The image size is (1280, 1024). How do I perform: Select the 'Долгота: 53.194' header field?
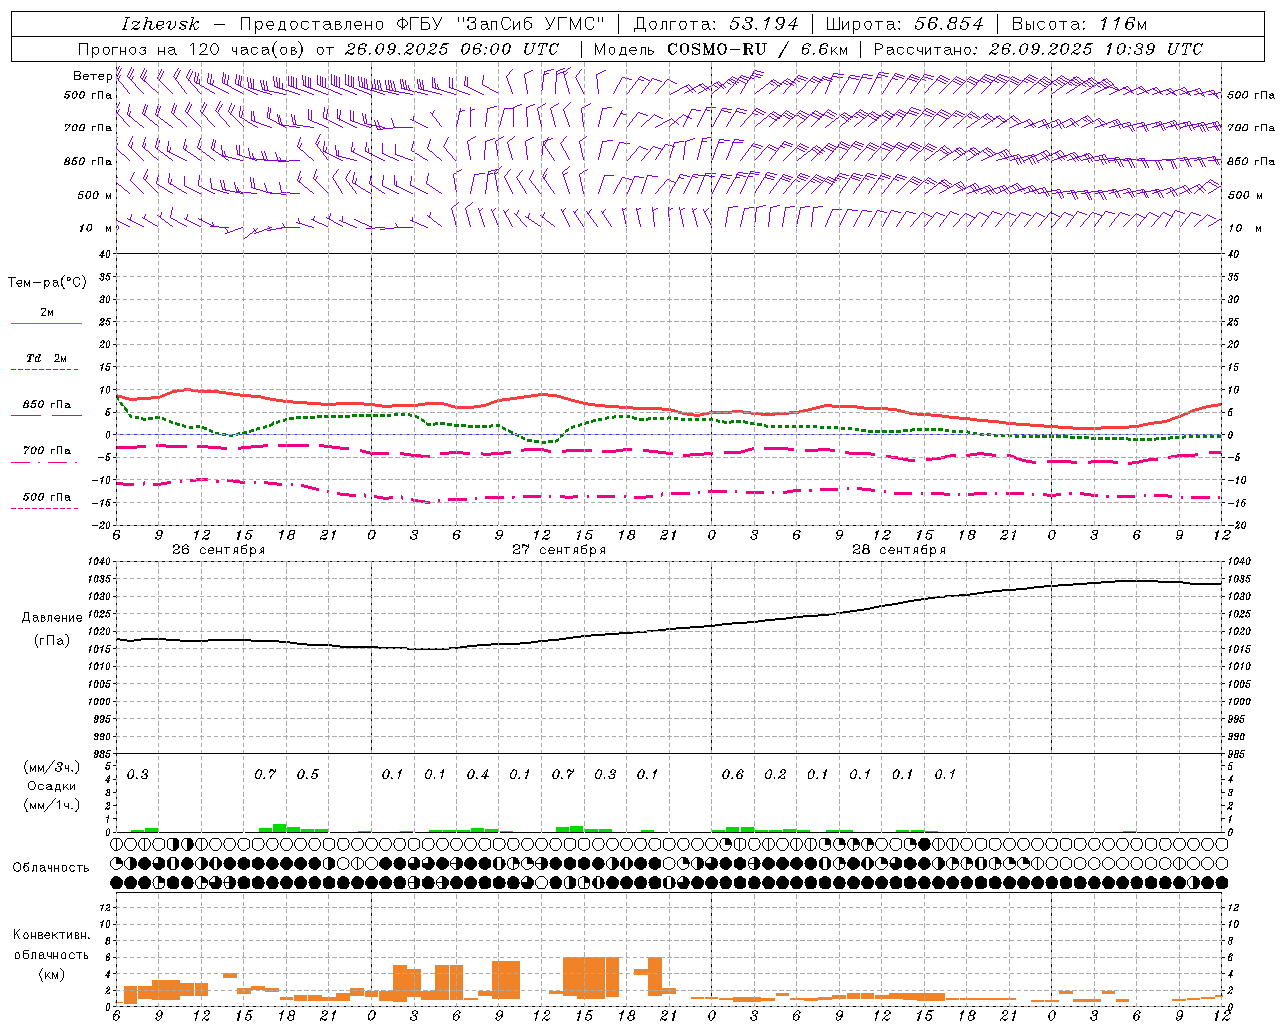[x=716, y=24]
